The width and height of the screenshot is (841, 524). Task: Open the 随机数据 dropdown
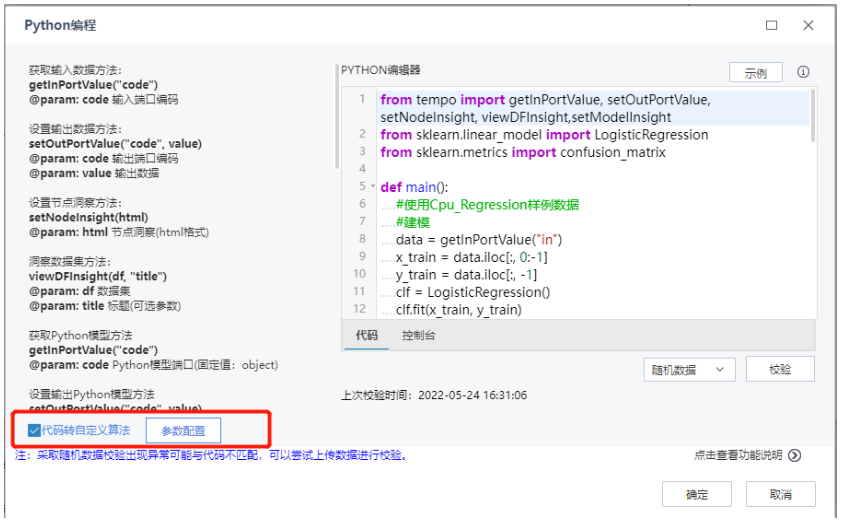point(689,369)
